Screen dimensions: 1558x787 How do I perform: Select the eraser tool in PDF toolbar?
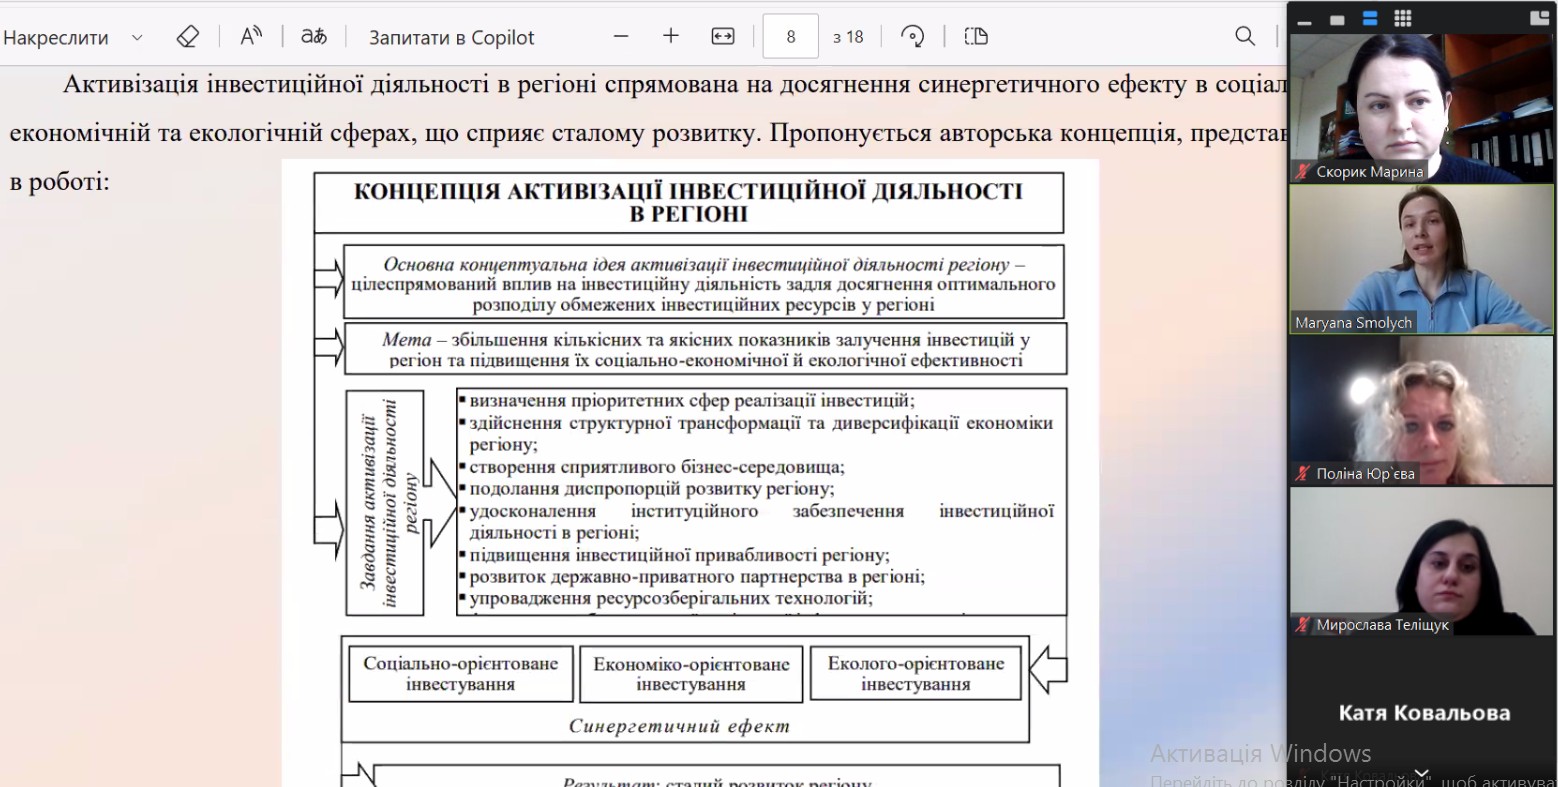pos(187,37)
